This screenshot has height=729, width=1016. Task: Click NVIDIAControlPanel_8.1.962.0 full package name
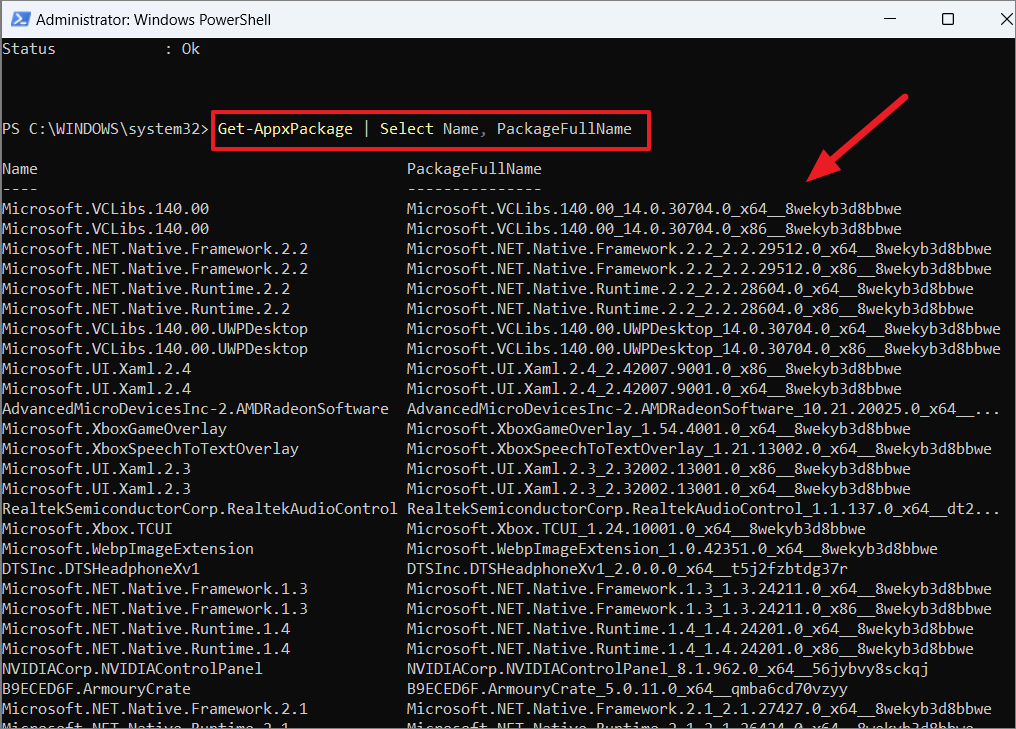coord(667,669)
